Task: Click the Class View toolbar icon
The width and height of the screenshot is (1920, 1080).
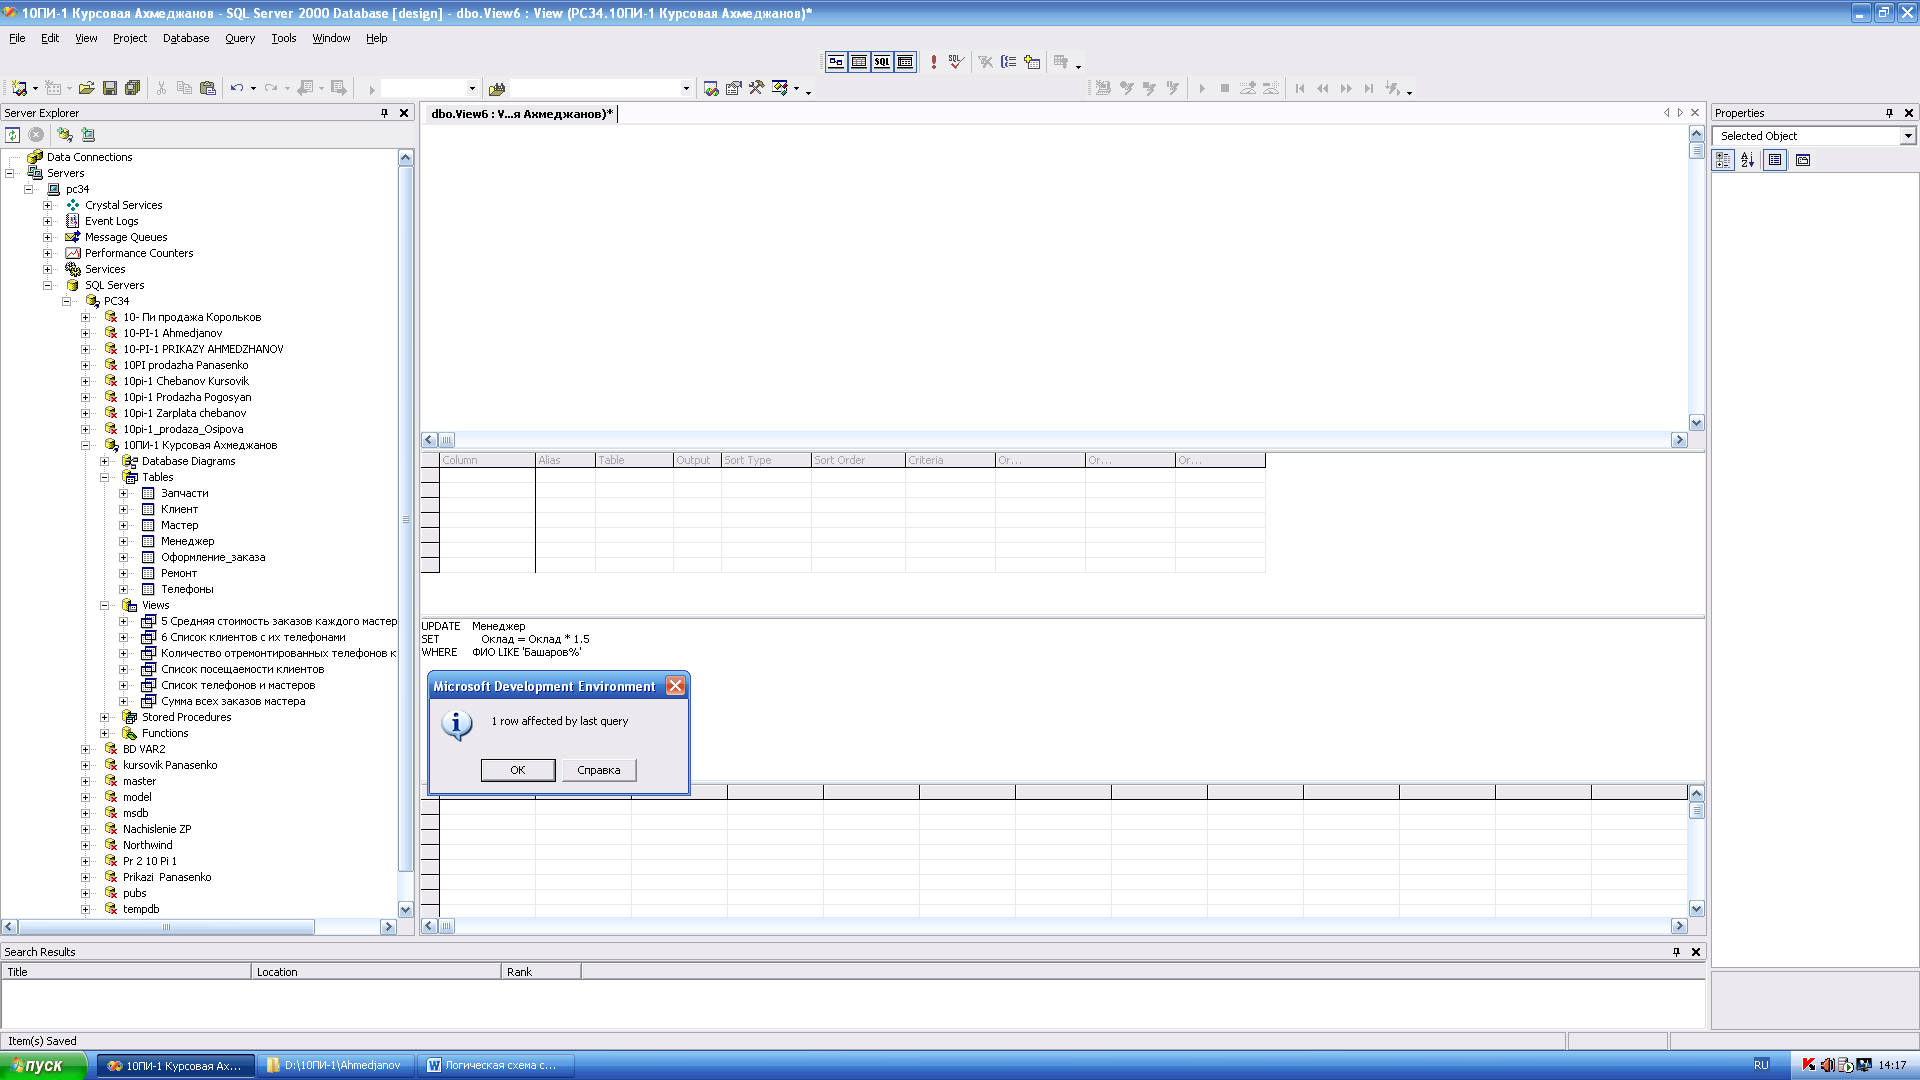Action: pos(780,88)
